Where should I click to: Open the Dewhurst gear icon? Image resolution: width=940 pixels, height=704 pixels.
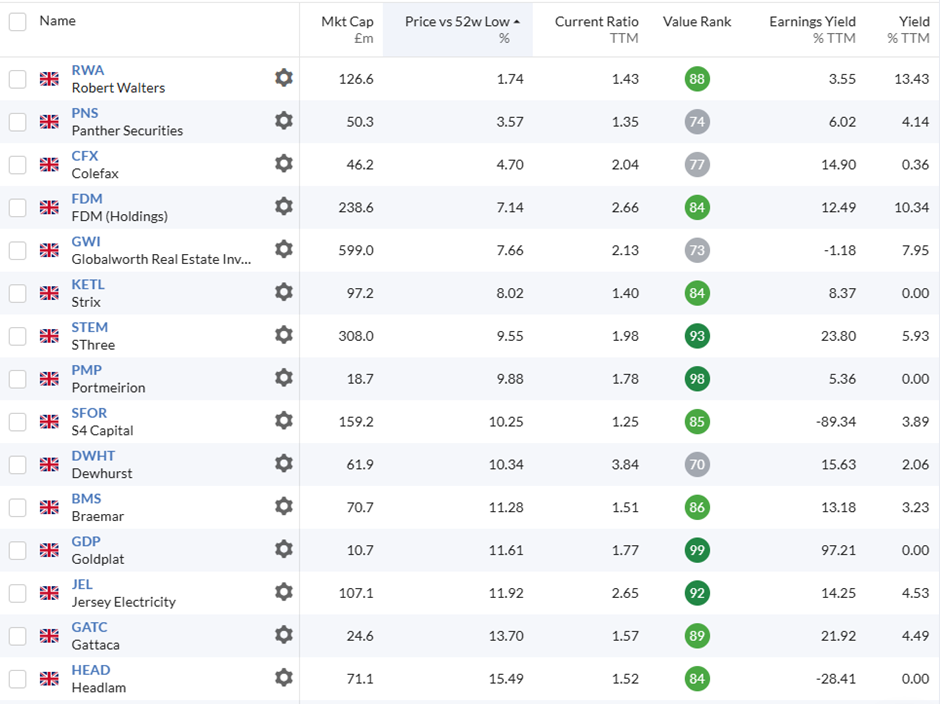(x=284, y=464)
